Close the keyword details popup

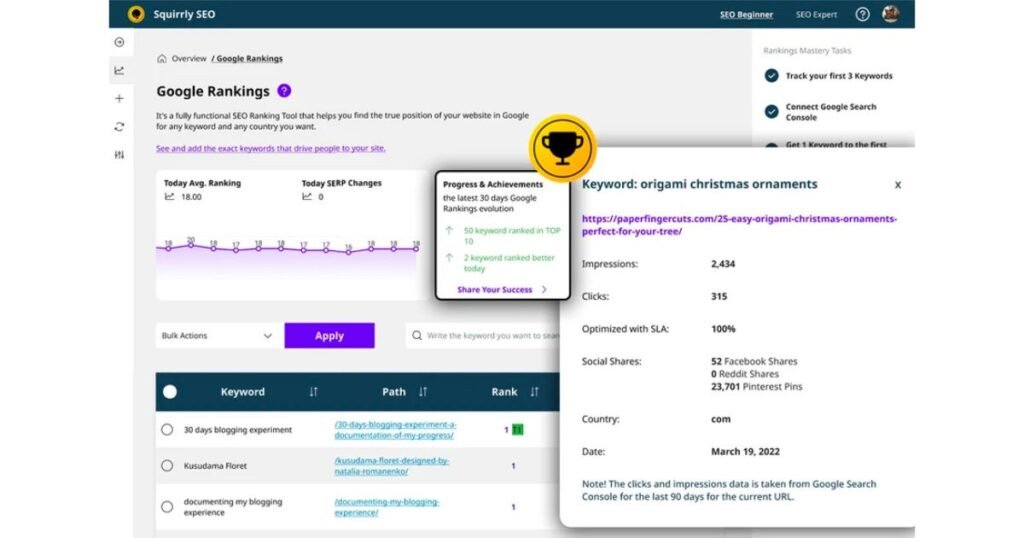(x=898, y=185)
